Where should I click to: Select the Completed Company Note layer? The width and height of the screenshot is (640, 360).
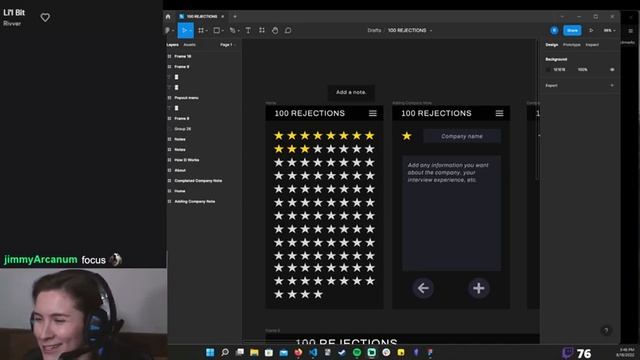pos(198,181)
